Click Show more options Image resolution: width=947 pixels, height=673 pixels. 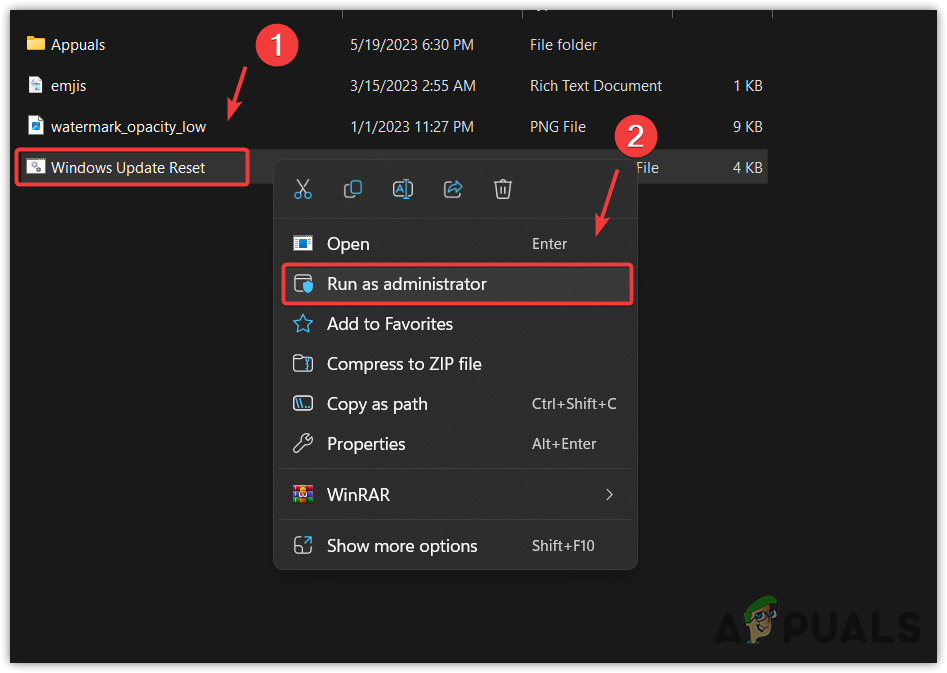[456, 546]
